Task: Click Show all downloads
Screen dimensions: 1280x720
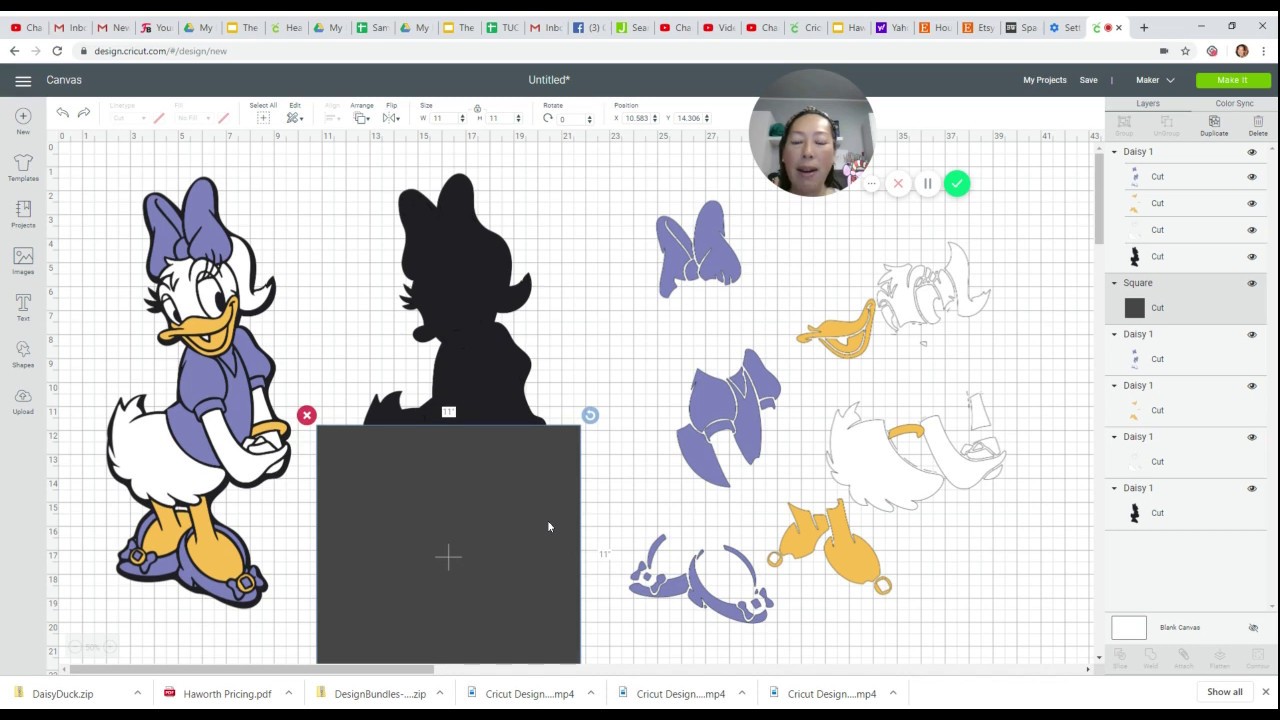Action: click(x=1224, y=692)
